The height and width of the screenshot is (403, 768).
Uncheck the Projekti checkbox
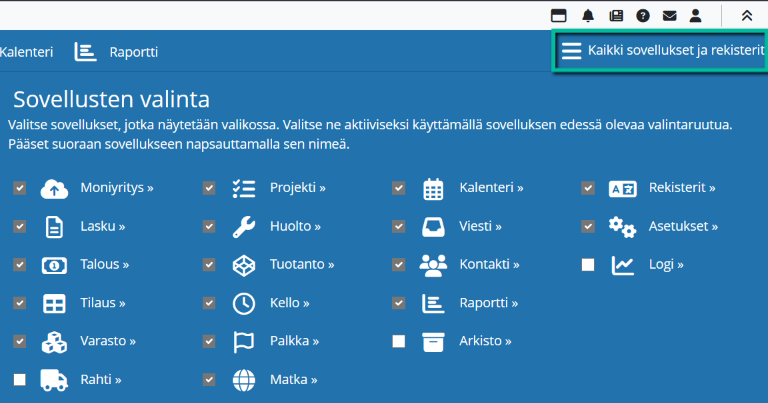click(209, 188)
